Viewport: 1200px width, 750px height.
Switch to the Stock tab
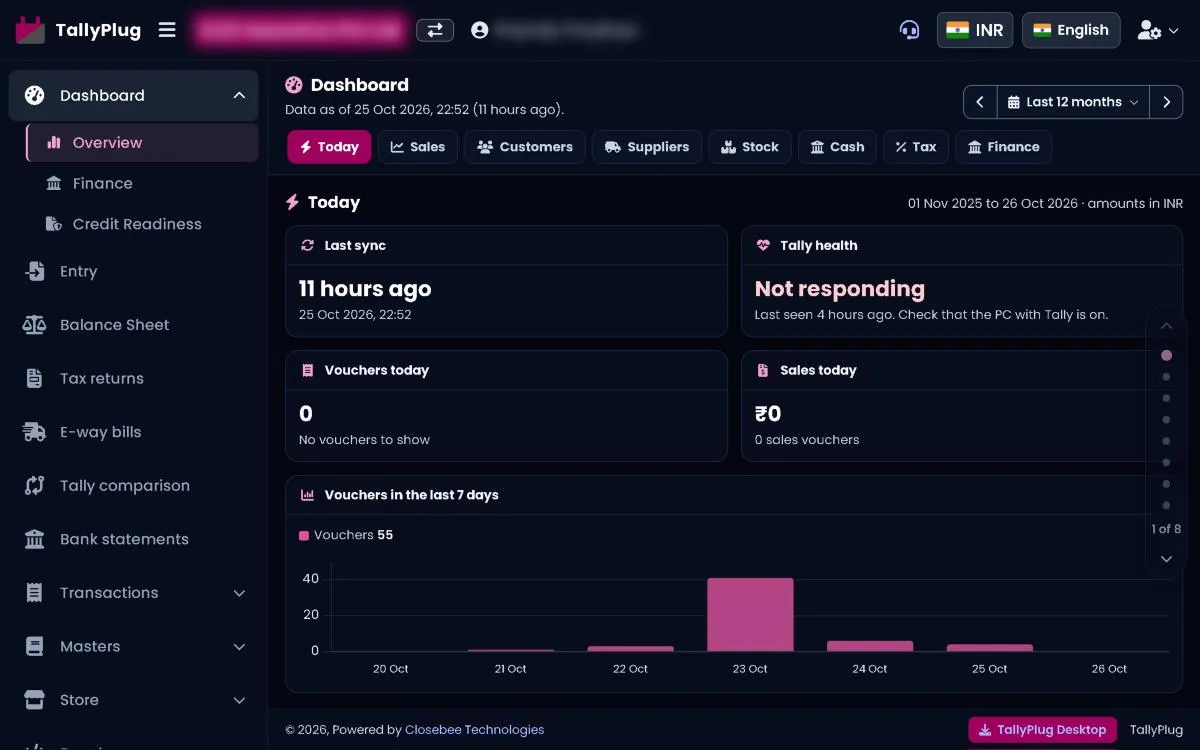pos(750,147)
